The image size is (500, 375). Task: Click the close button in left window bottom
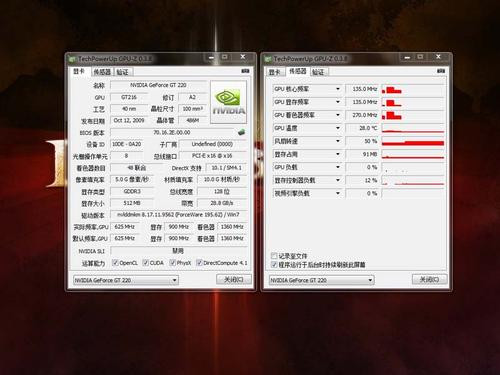point(234,279)
